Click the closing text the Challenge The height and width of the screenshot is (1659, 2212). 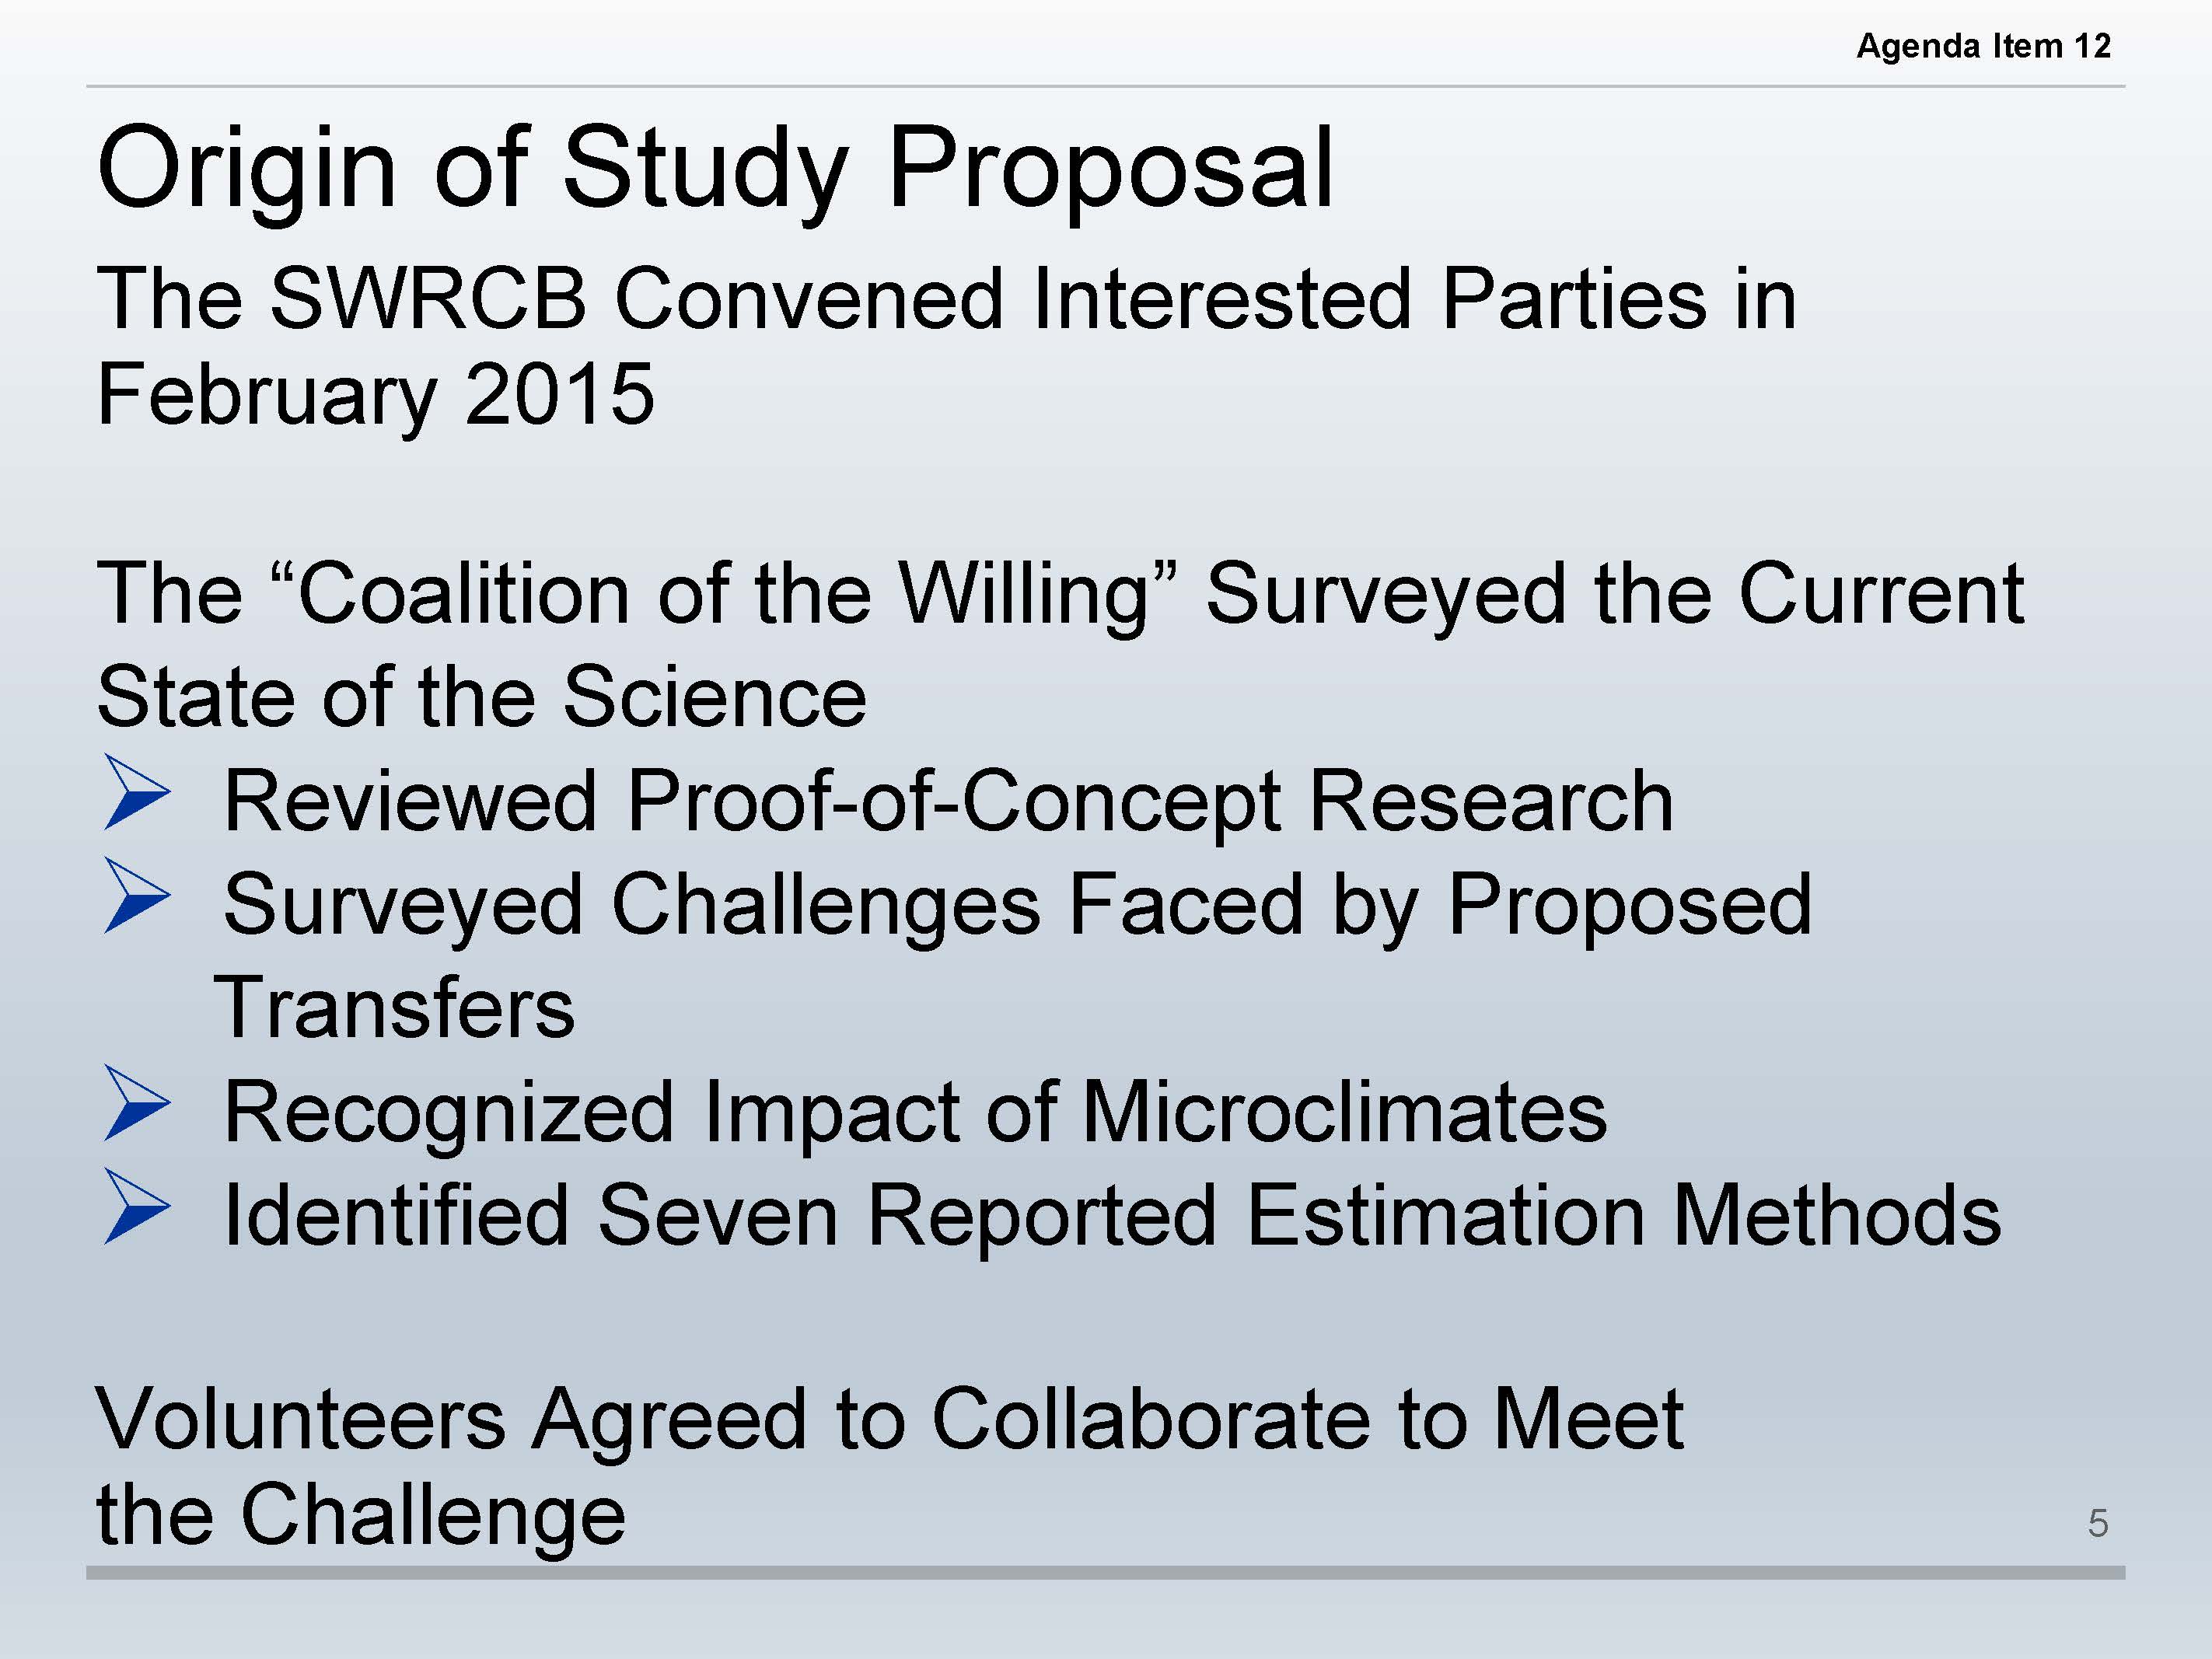click(361, 1515)
